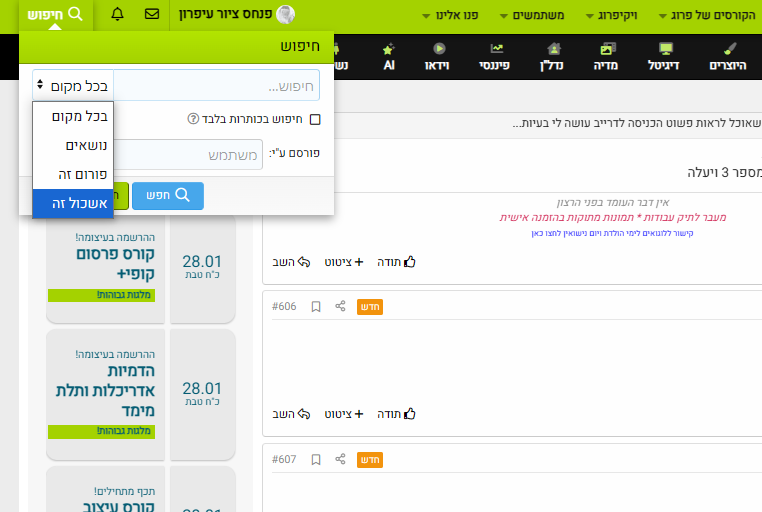This screenshot has height=512, width=762.
Task: Click the חדש badge on post #607
Action: tap(370, 460)
